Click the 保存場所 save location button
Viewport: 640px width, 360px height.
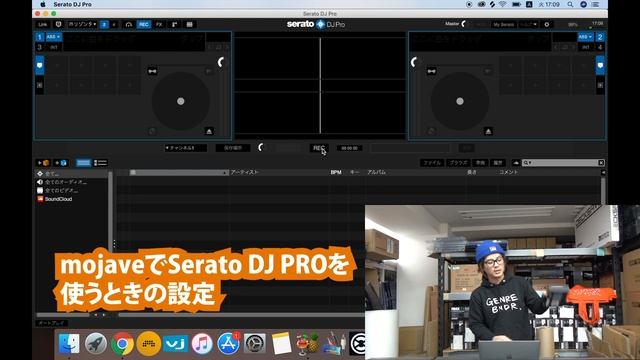point(233,148)
